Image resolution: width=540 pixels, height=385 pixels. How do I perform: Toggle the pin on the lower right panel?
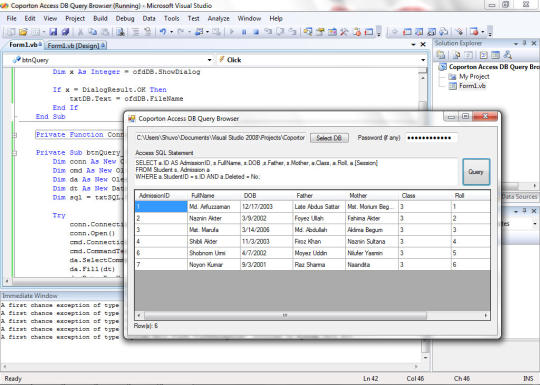[525, 211]
